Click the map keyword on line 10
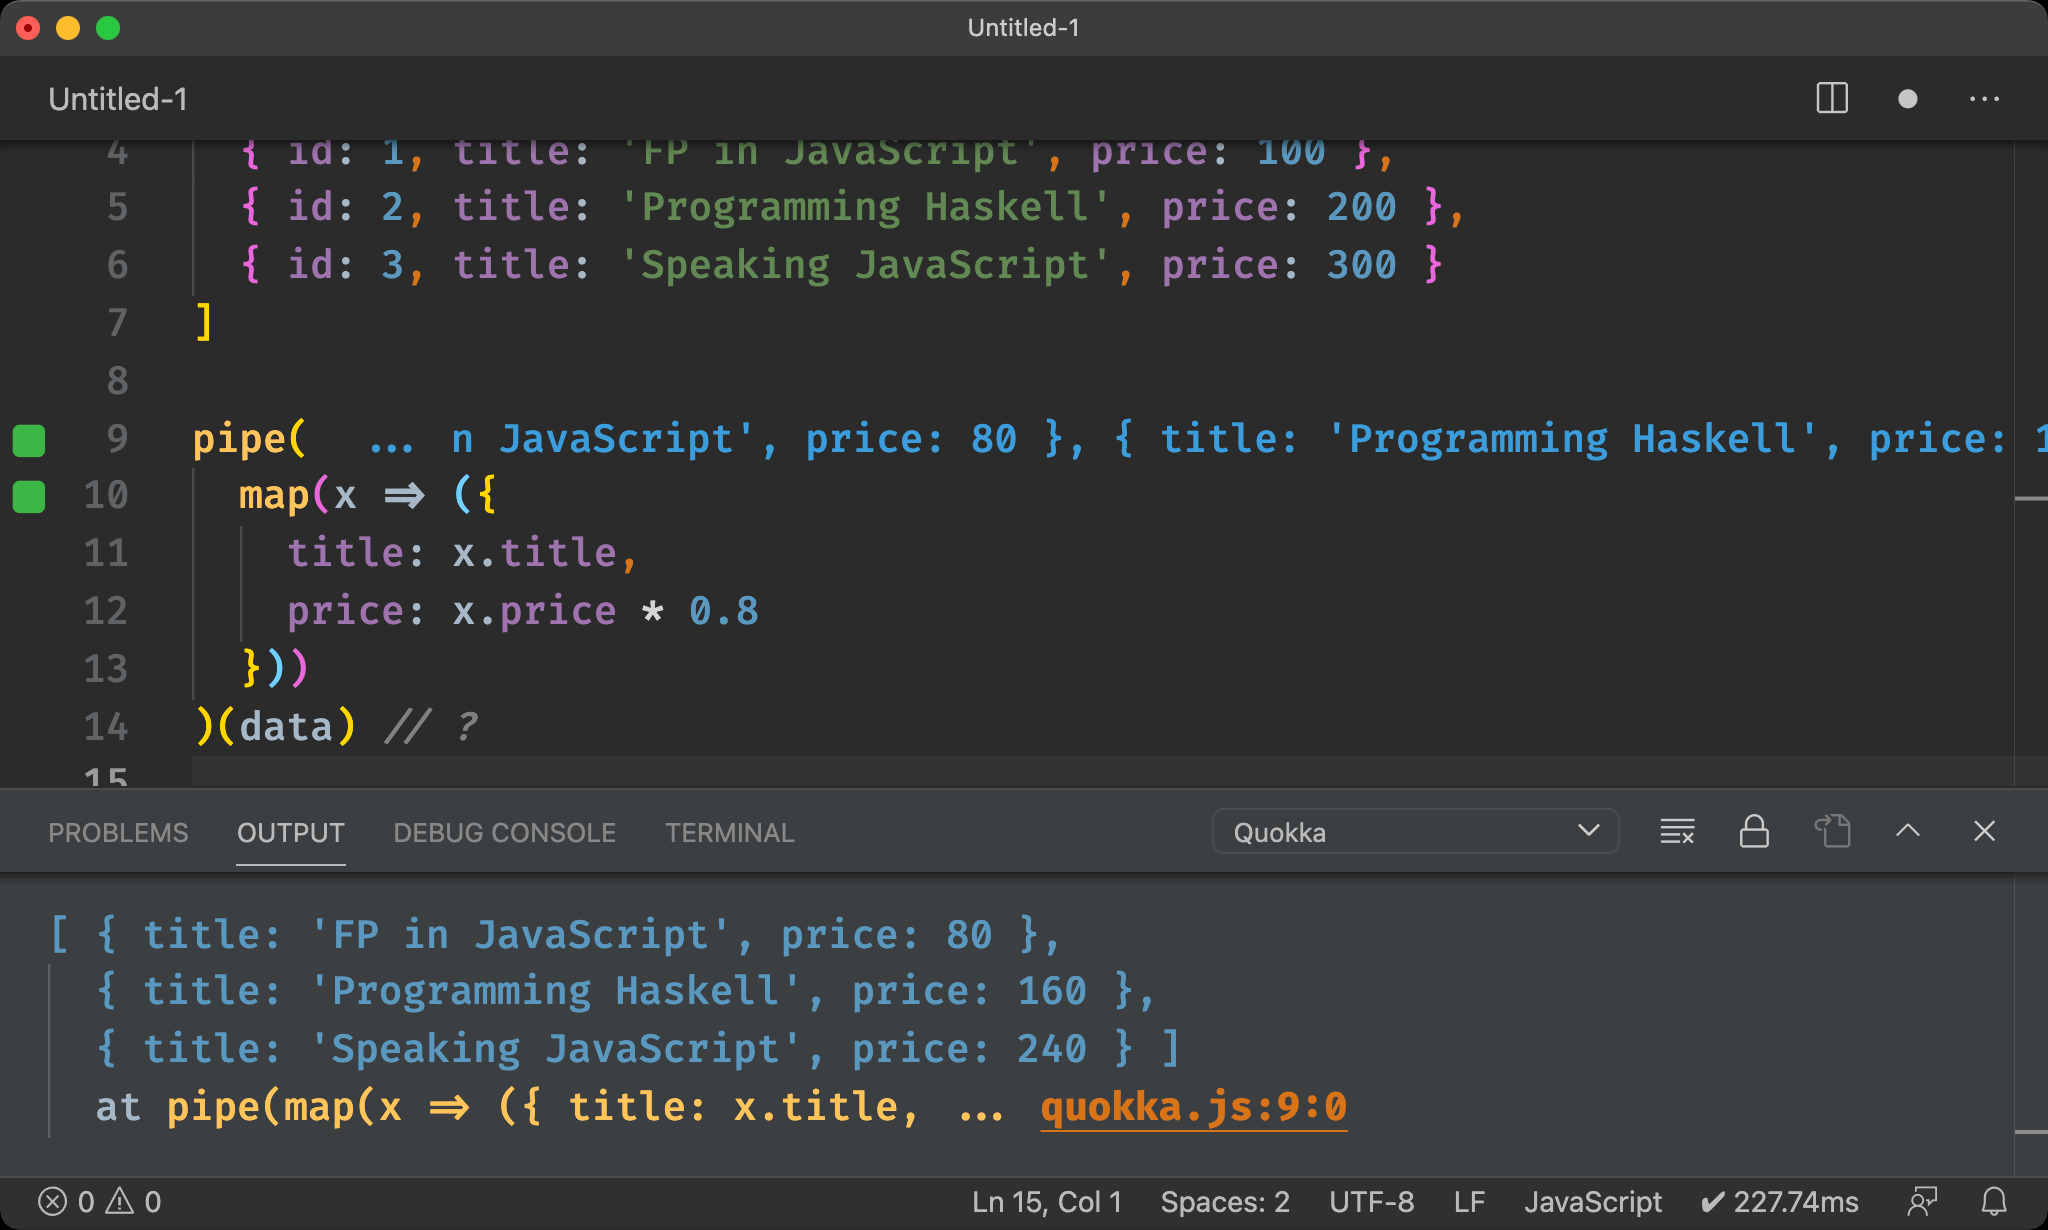Image resolution: width=2048 pixels, height=1230 pixels. [274, 497]
